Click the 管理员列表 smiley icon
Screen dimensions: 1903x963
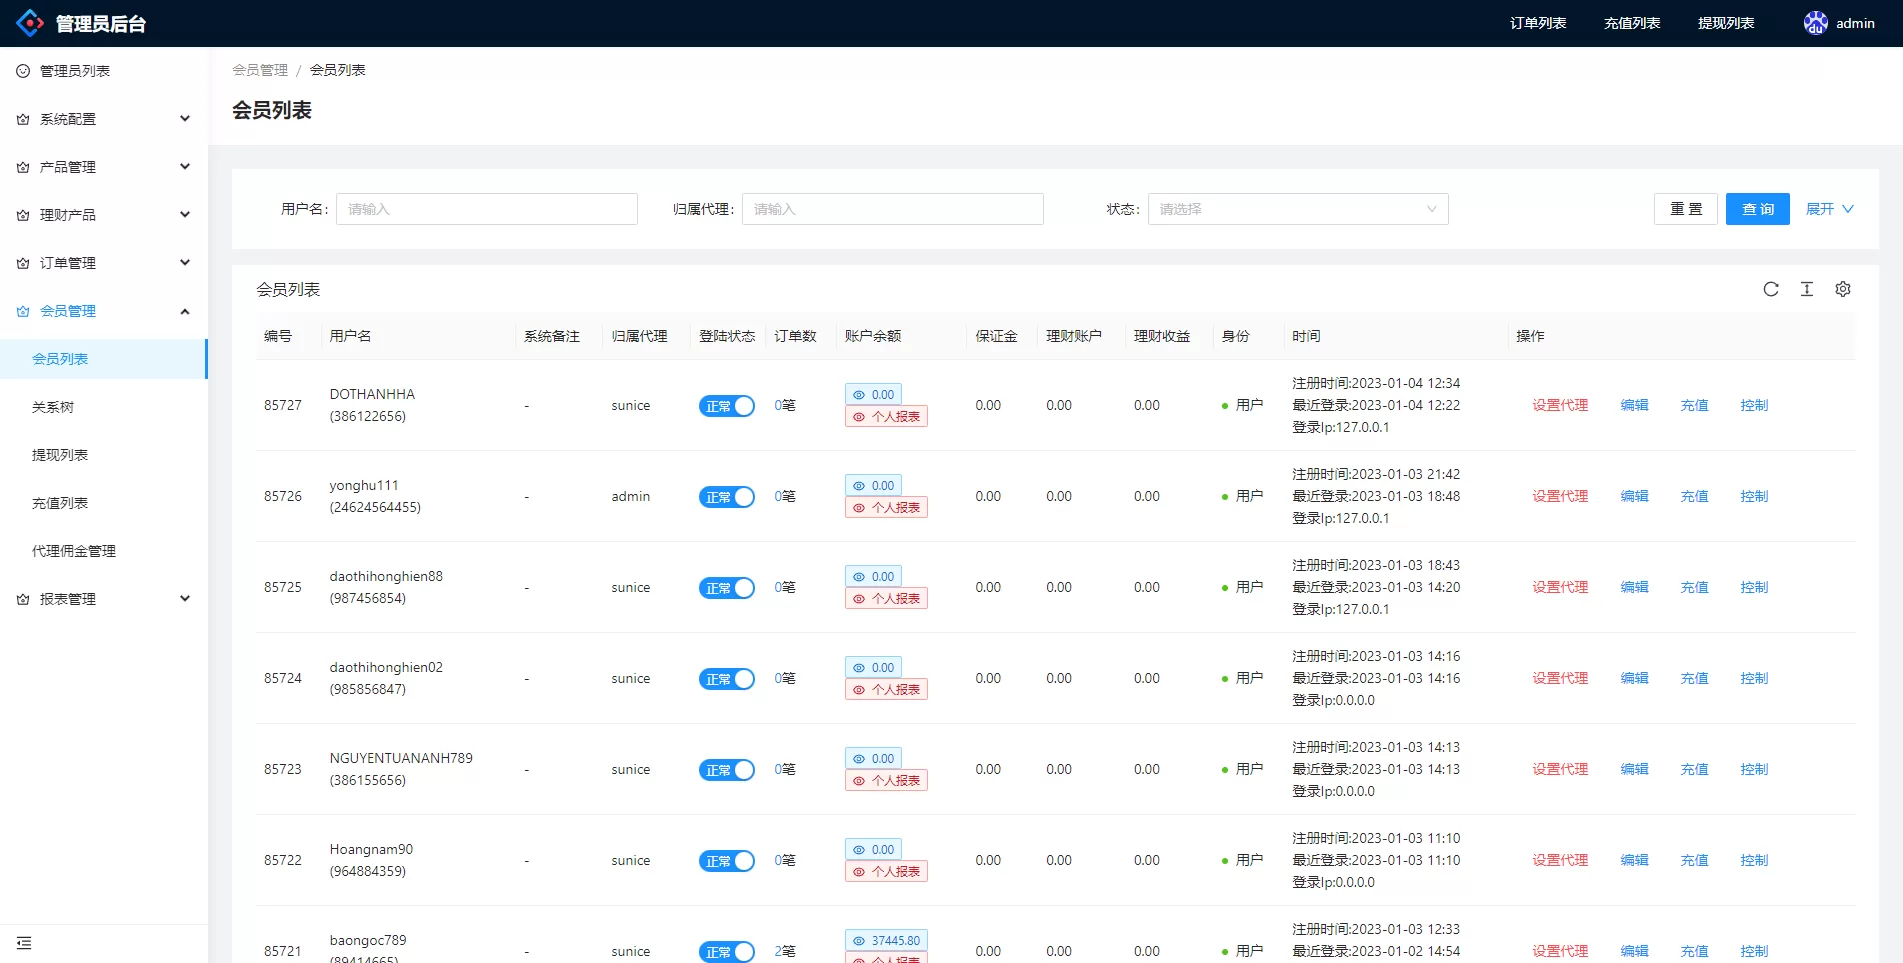coord(23,71)
